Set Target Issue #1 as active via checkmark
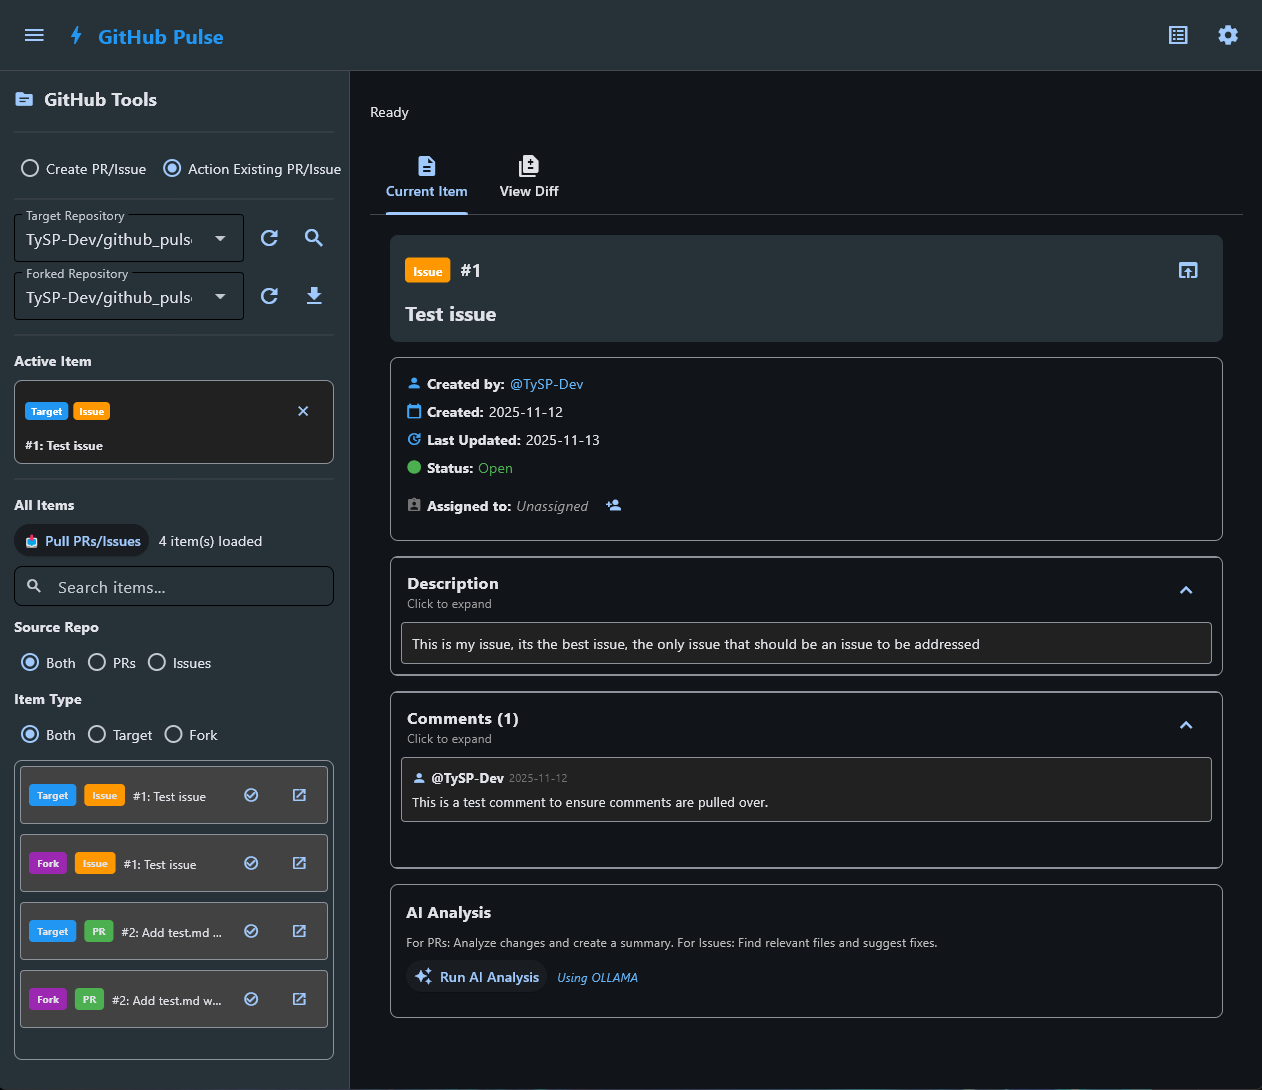The height and width of the screenshot is (1090, 1262). pyautogui.click(x=252, y=795)
